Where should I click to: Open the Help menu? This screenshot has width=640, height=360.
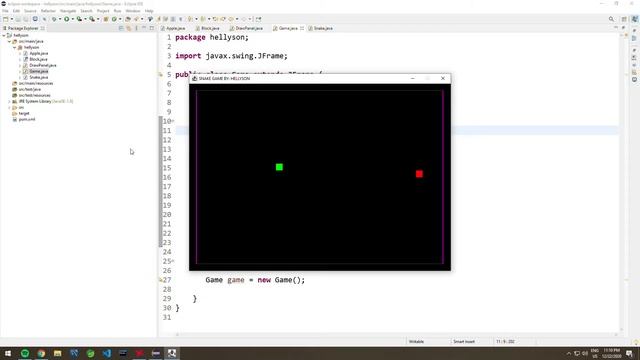click(149, 11)
